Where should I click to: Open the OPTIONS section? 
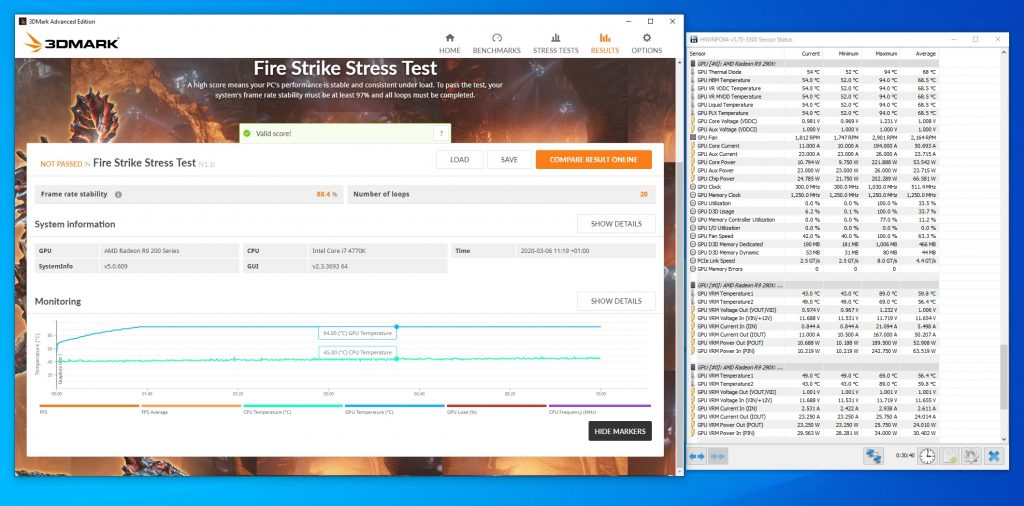coord(647,44)
